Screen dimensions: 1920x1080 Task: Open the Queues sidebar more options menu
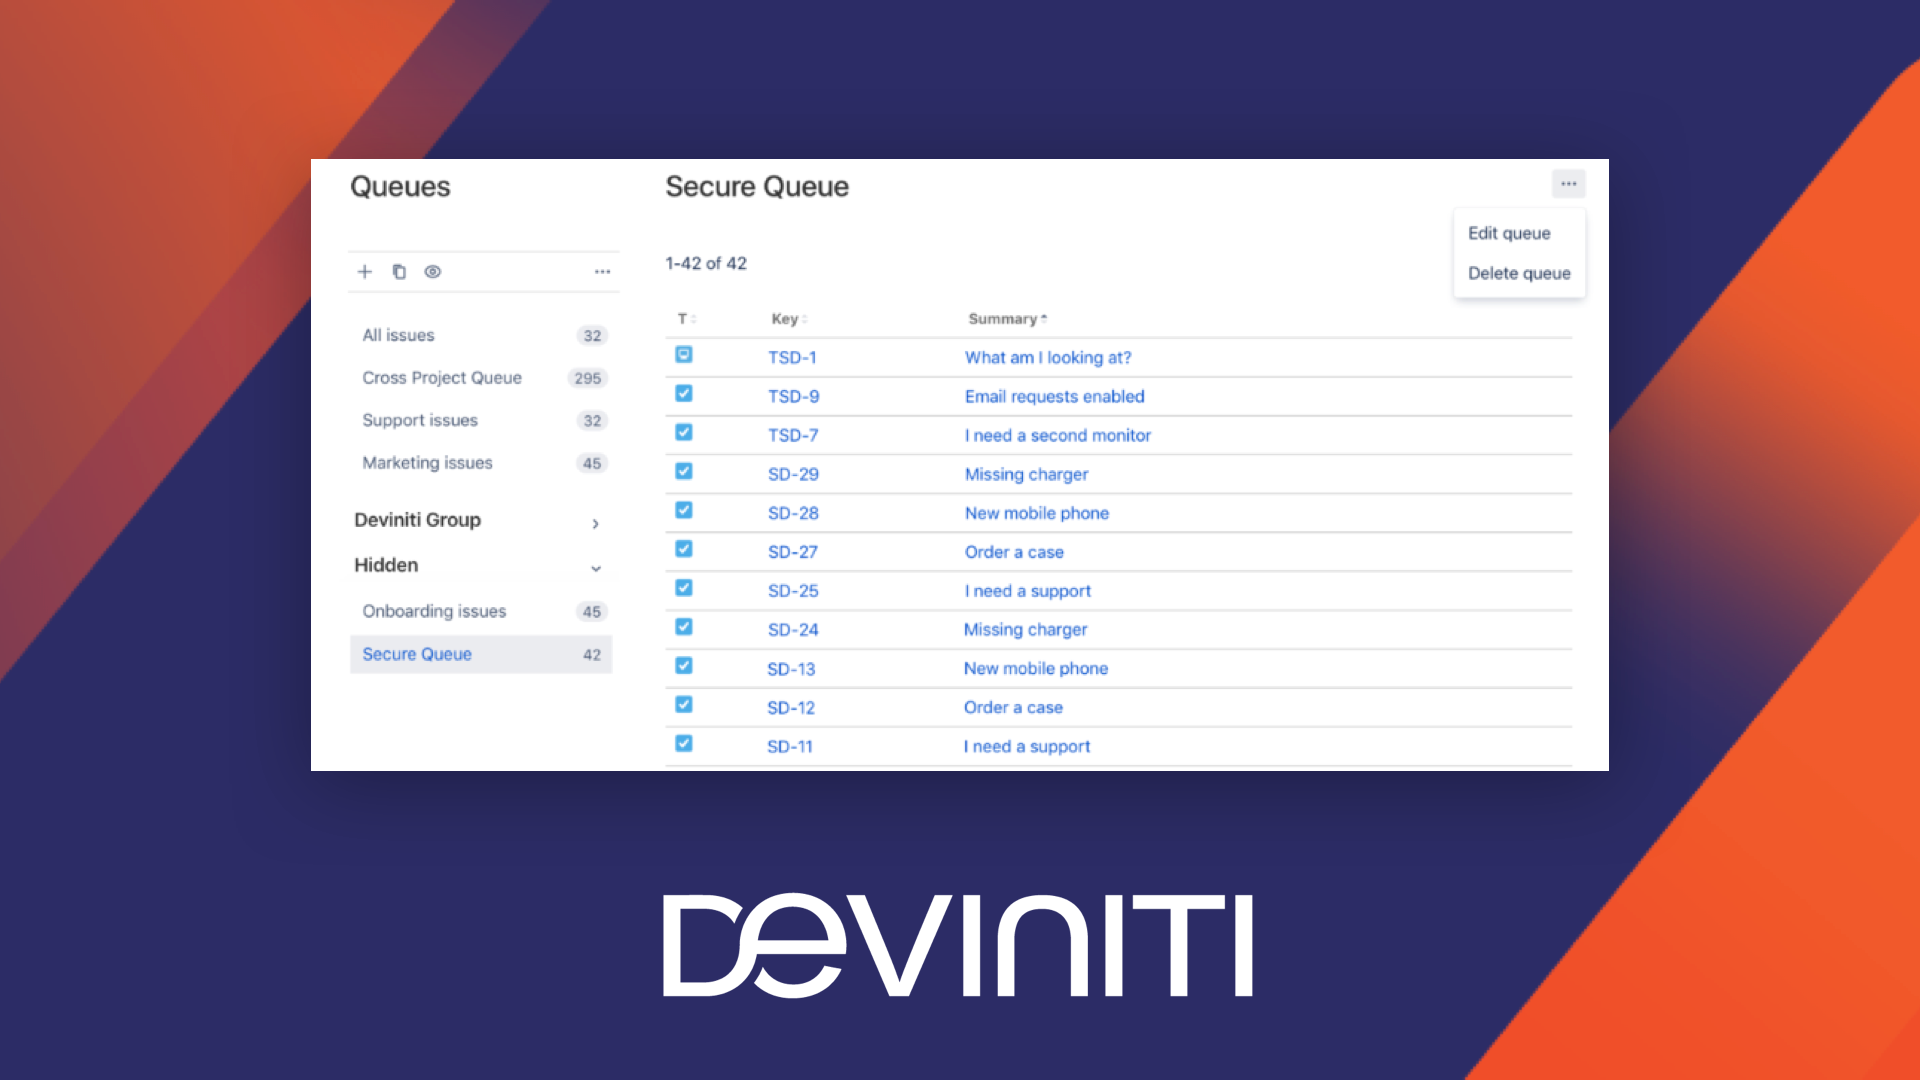point(602,272)
